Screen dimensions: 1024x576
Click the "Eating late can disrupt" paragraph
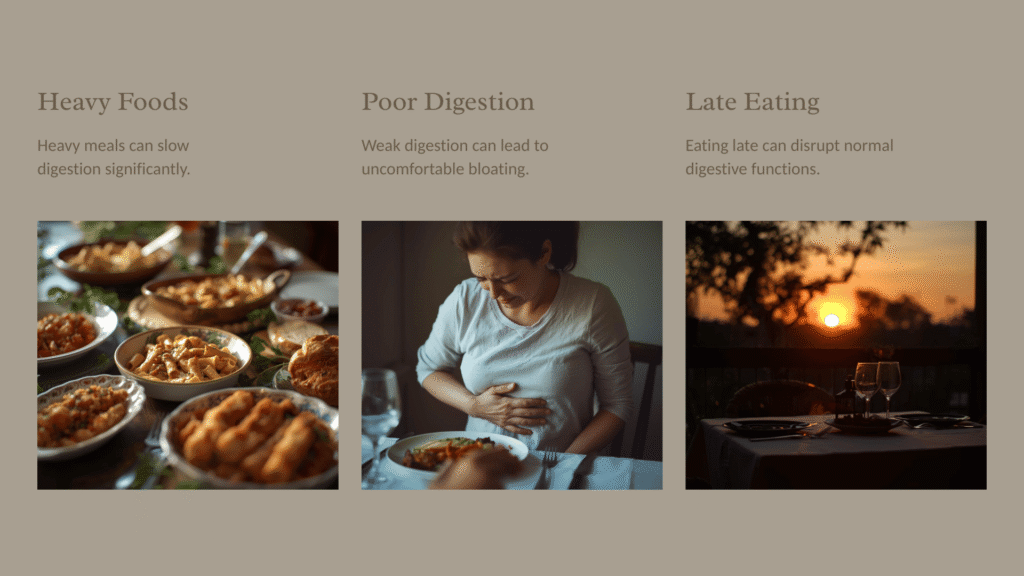click(x=789, y=157)
